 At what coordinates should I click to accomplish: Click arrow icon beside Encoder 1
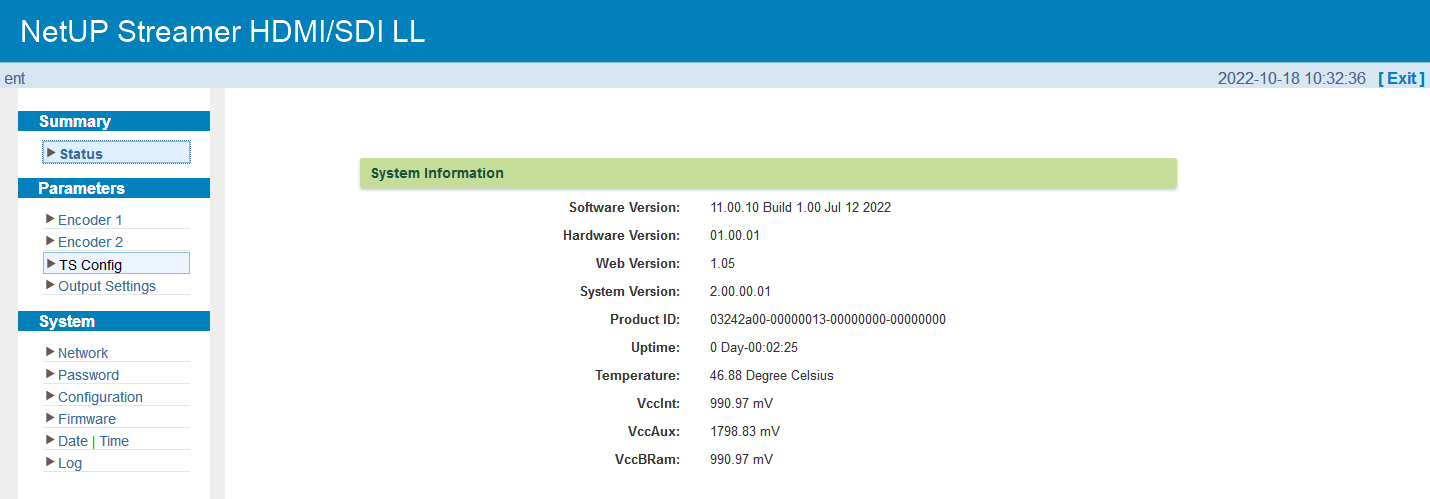[50, 219]
